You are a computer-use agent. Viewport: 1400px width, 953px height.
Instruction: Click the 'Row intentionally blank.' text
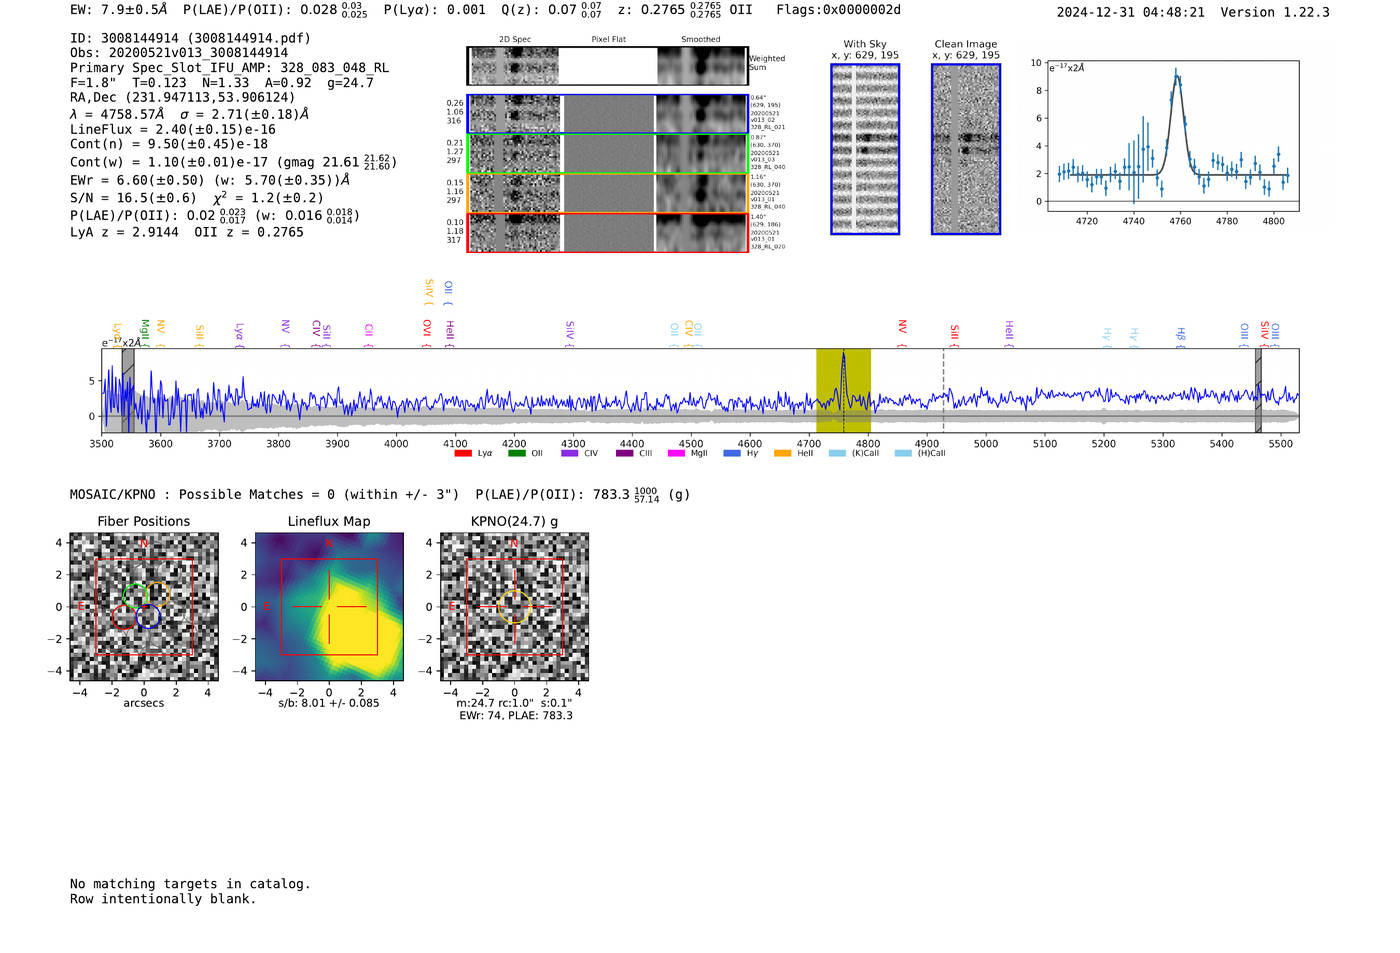click(163, 899)
